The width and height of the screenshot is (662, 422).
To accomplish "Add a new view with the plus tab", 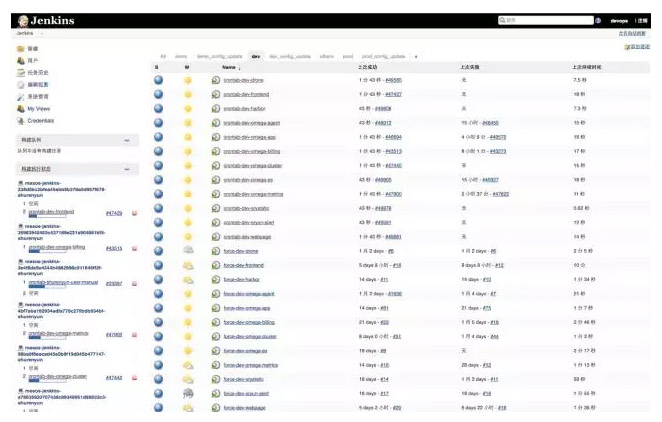I will [416, 57].
